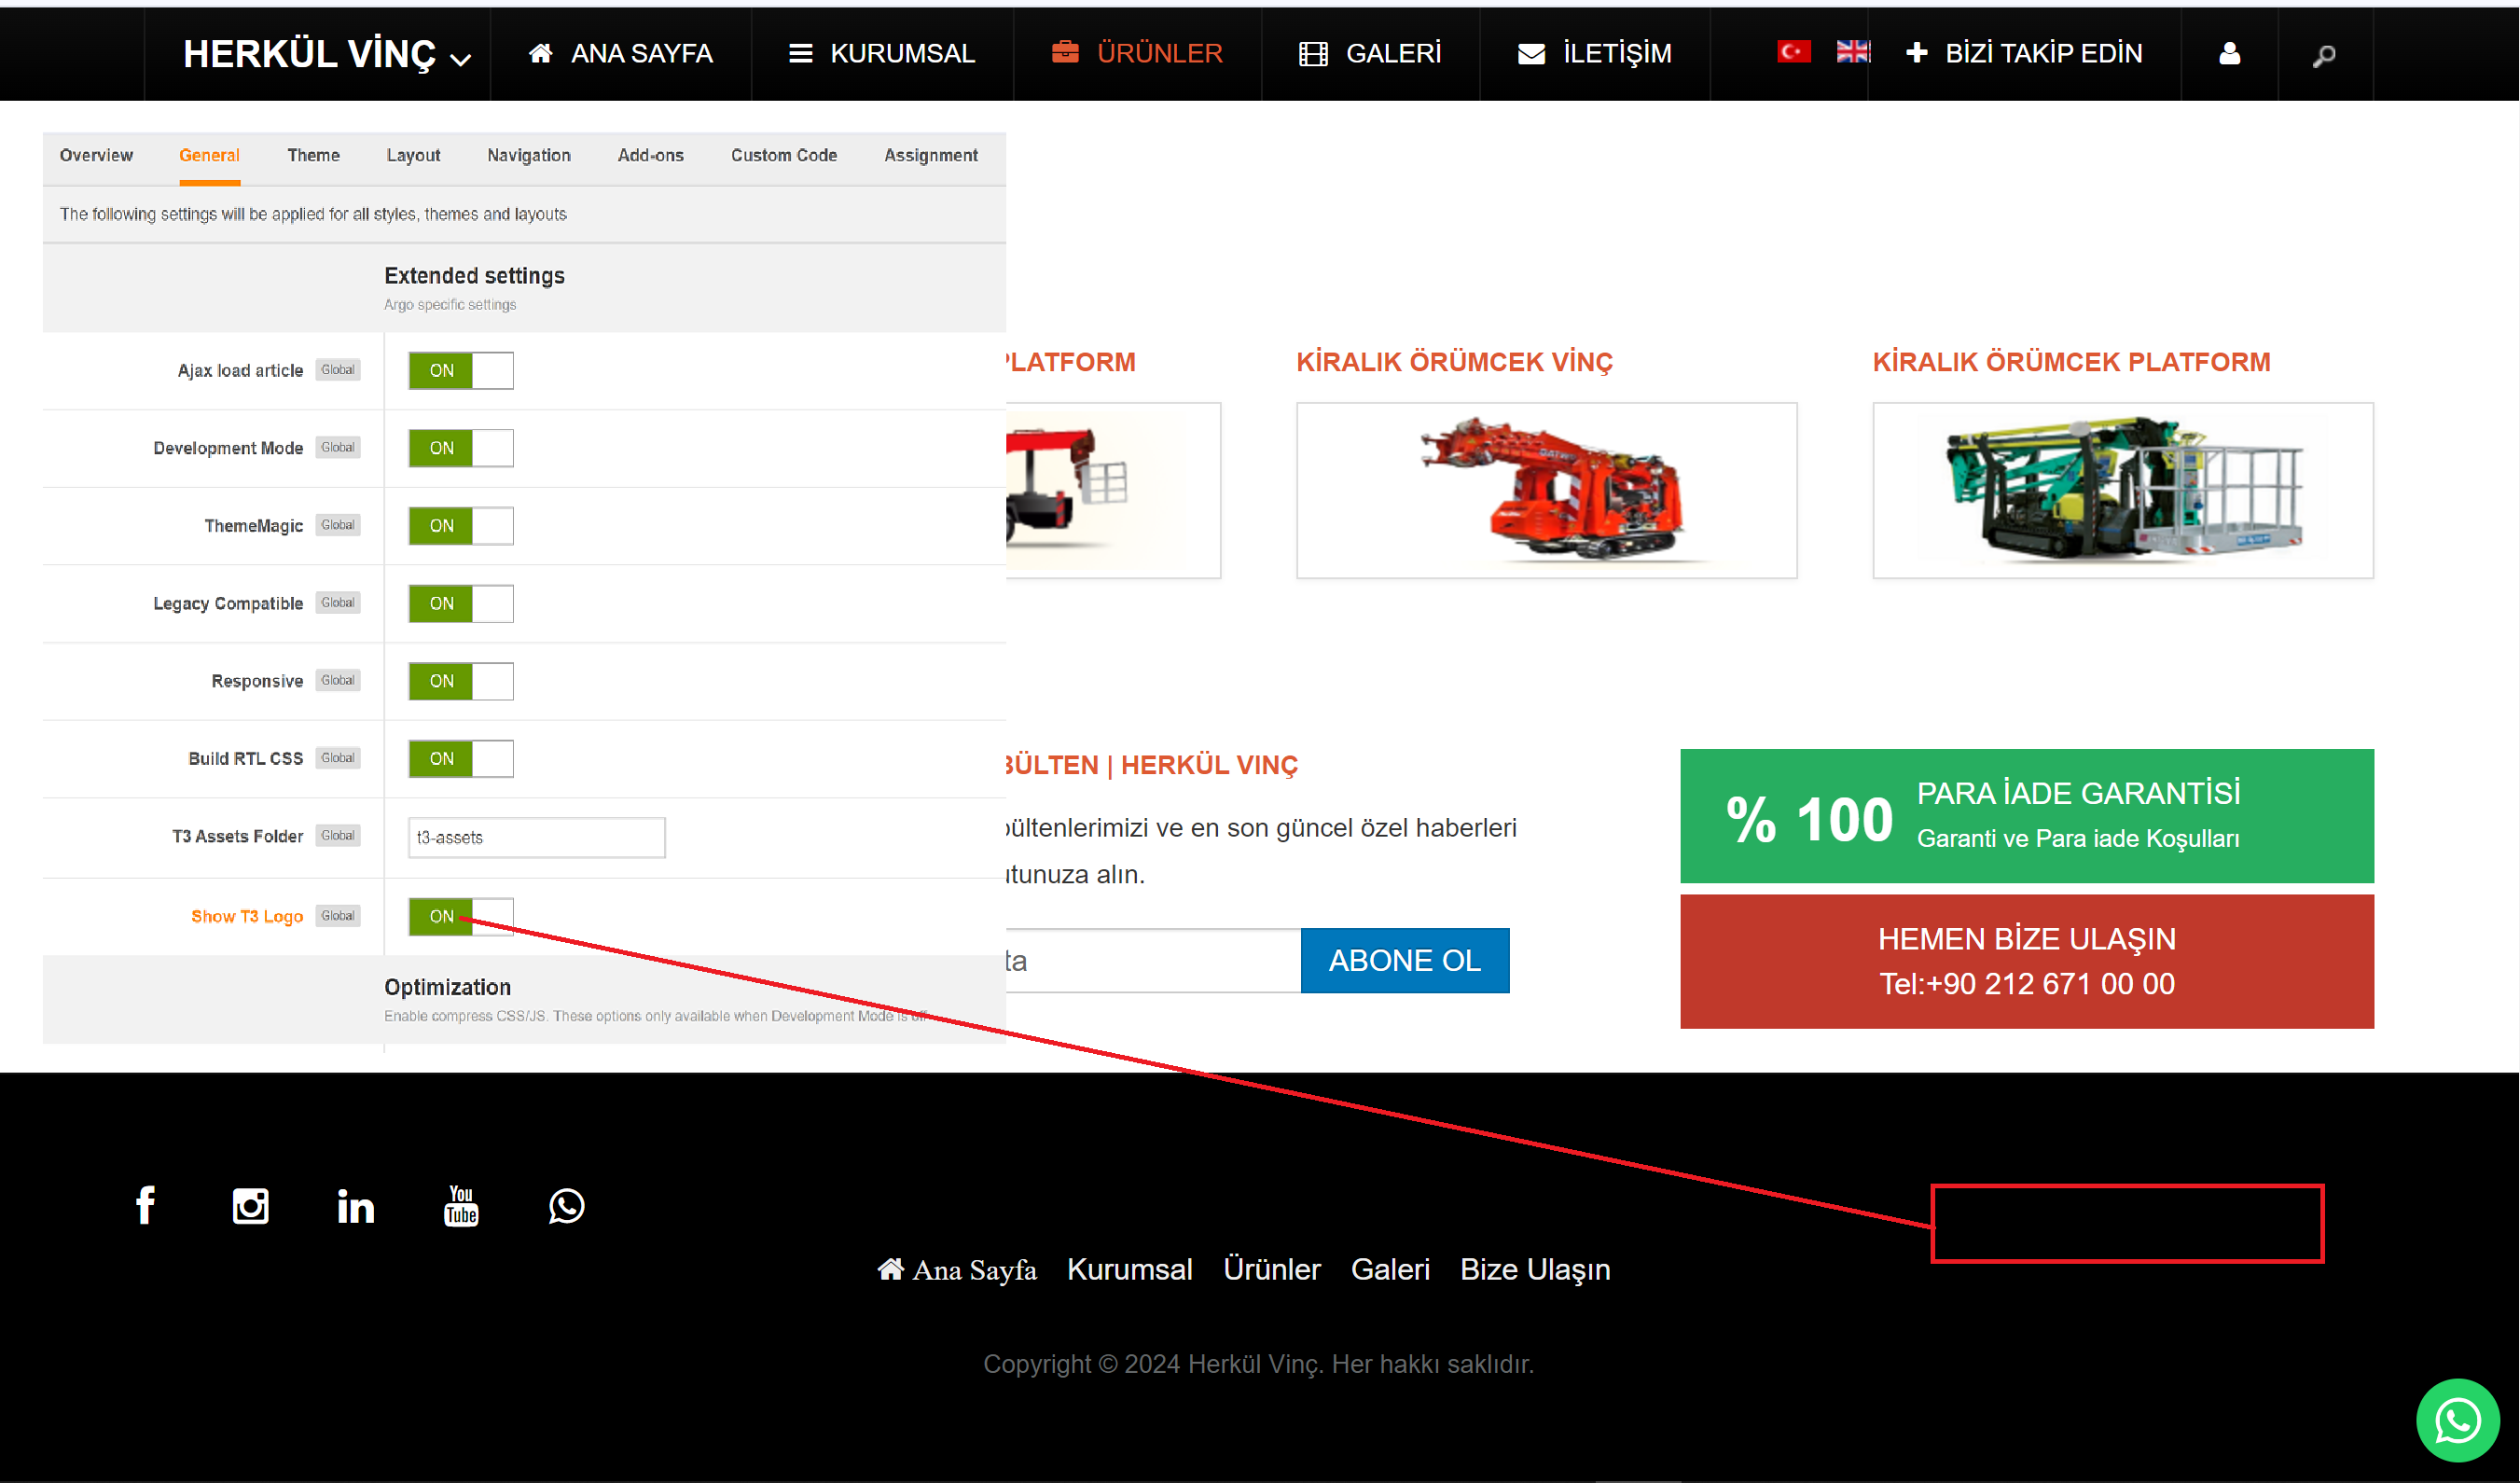Viewport: 2520px width, 1483px height.
Task: Click the LinkedIn footer icon
Action: pos(355,1206)
